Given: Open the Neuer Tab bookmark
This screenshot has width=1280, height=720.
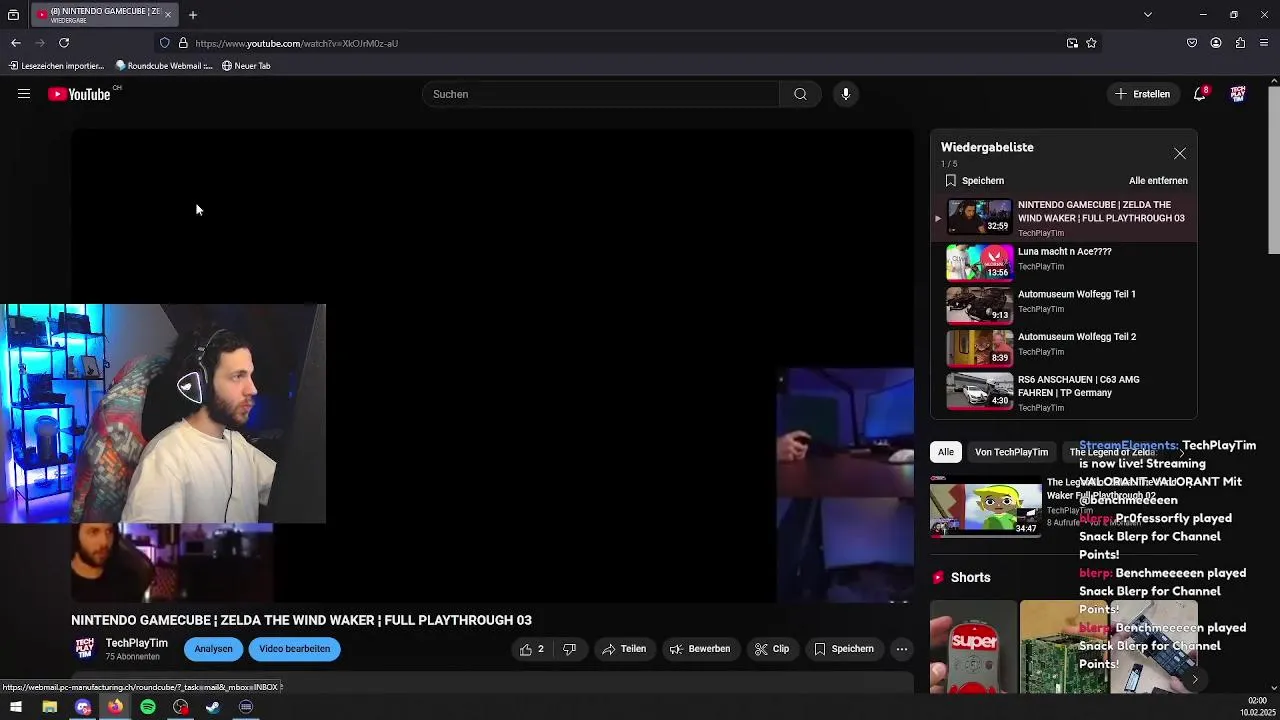Looking at the screenshot, I should 246,66.
